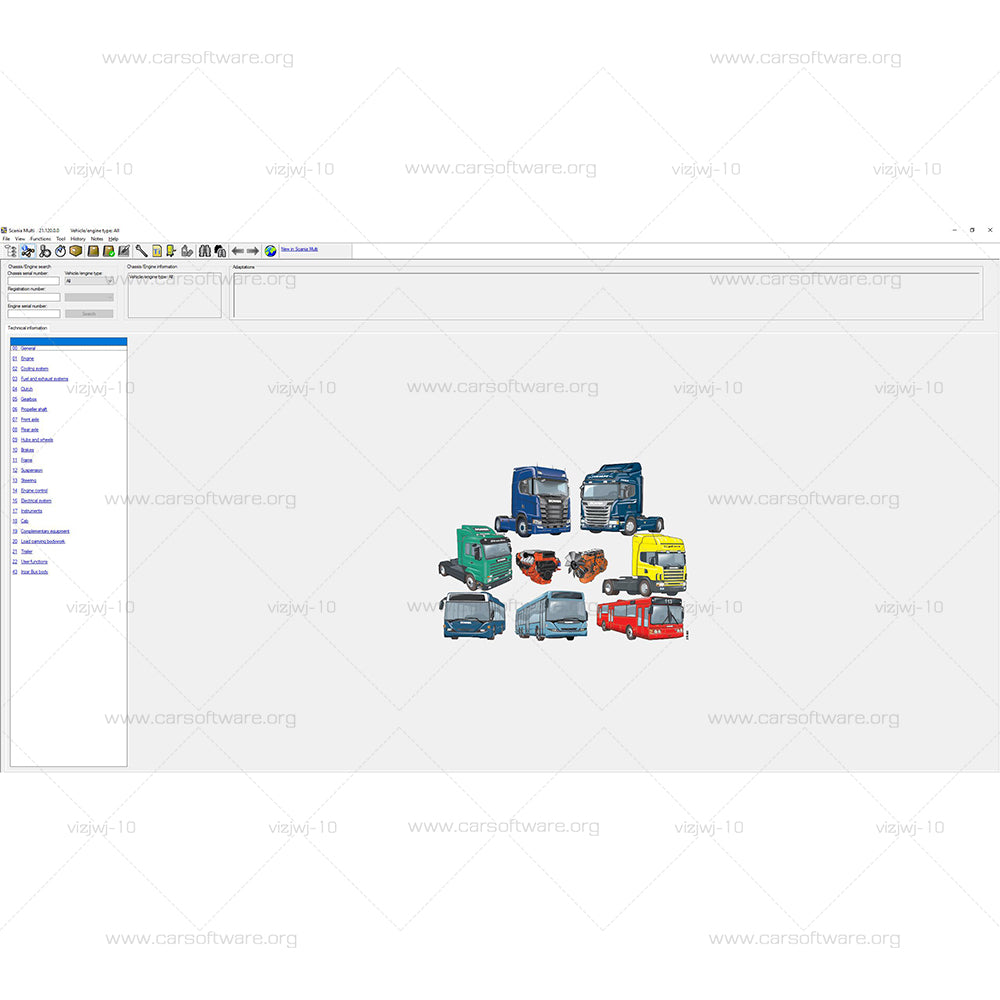Image resolution: width=1000 pixels, height=1000 pixels.
Task: Click the tree structure icon in the toolbar
Action: (10, 251)
